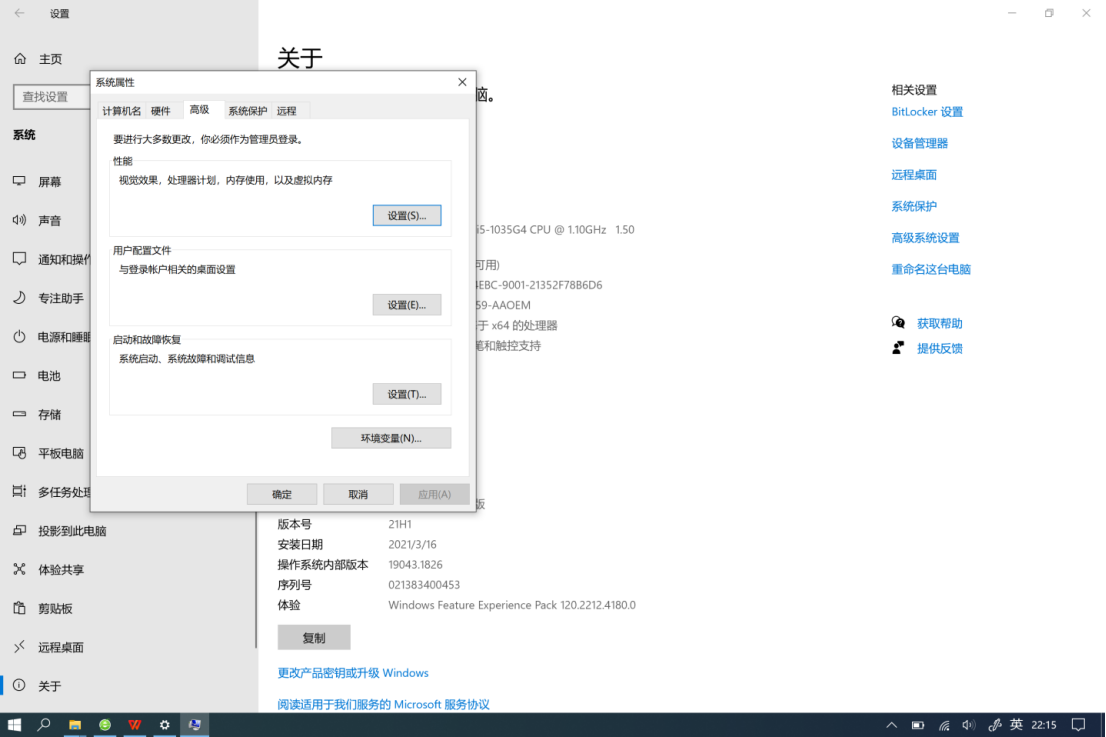Image resolution: width=1106 pixels, height=737 pixels.
Task: Click the battery icon in system tray
Action: point(918,725)
